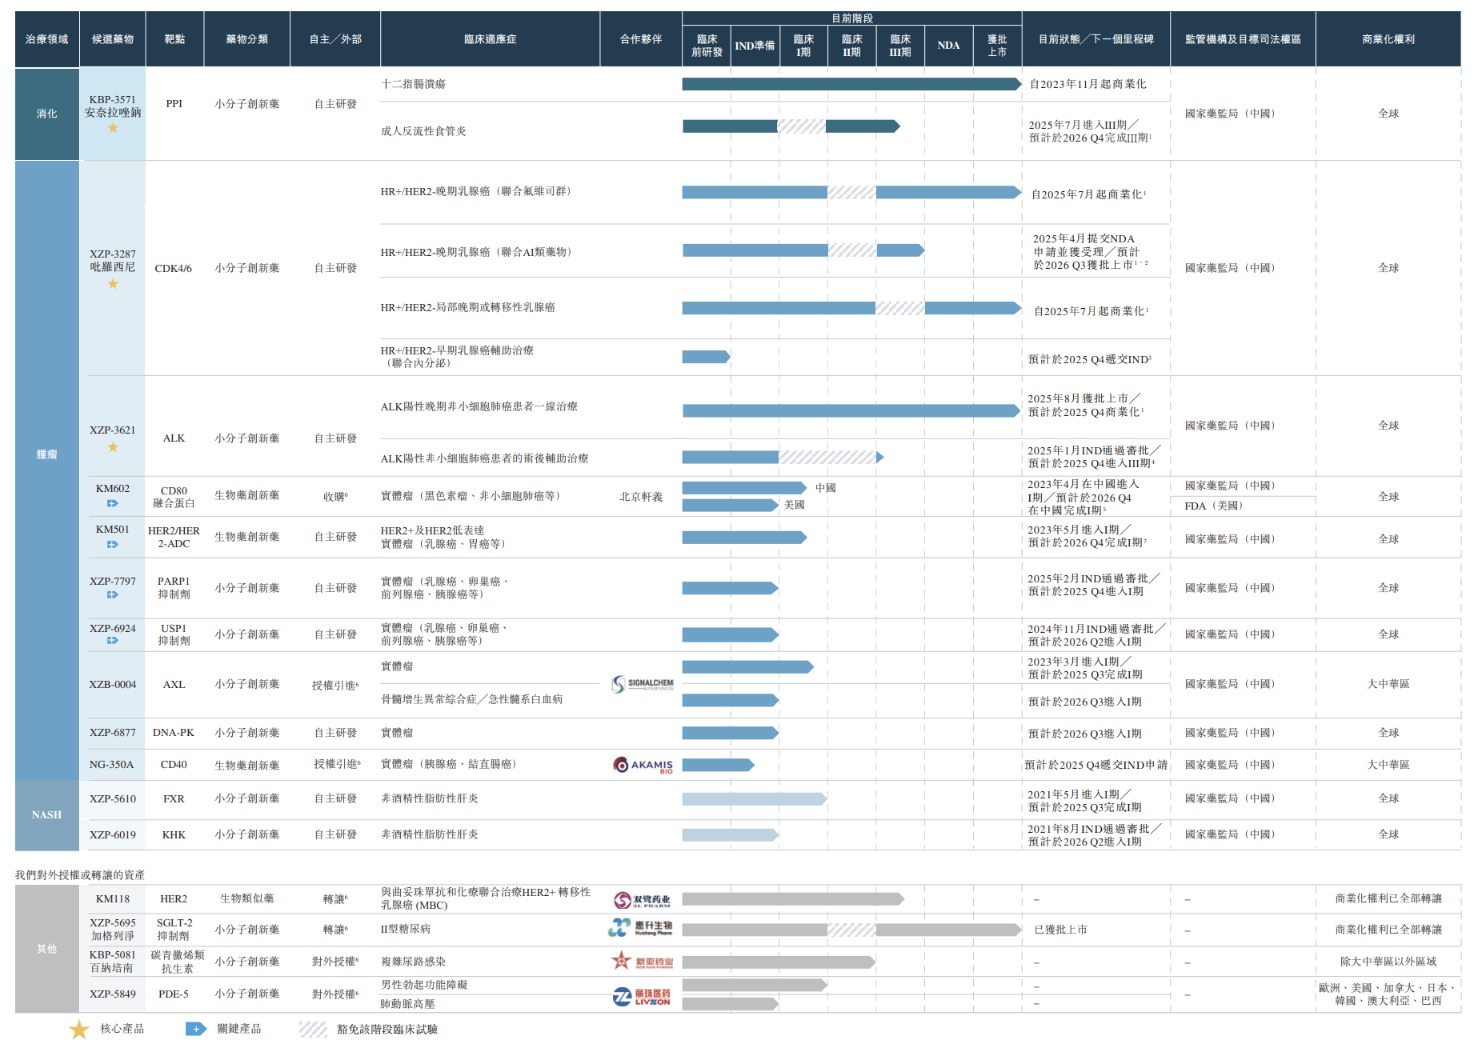The width and height of the screenshot is (1482, 1056).
Task: Click the IND準備 stage header
Action: click(x=755, y=46)
